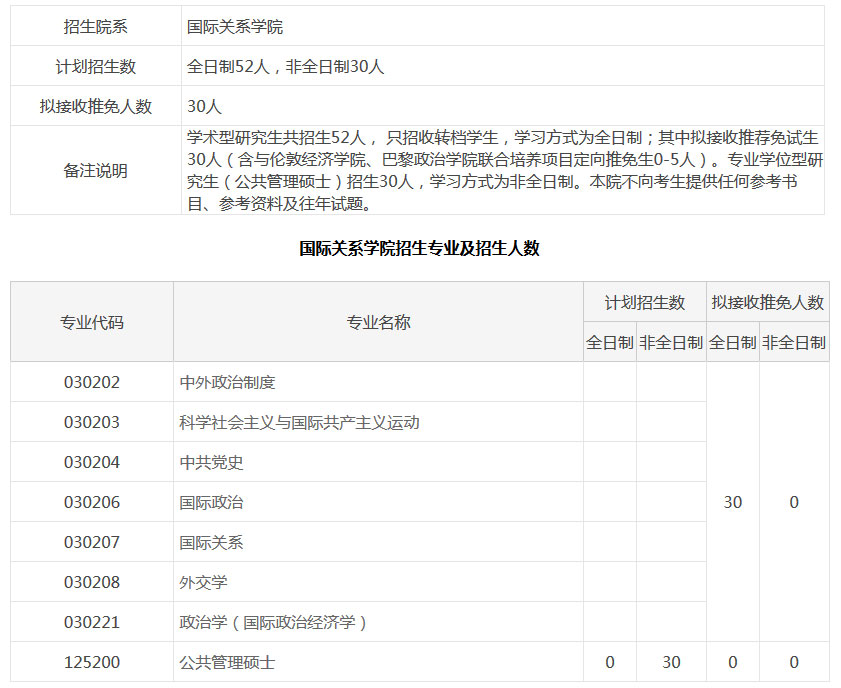Click the 030203 major code
Image resolution: width=841 pixels, height=688 pixels.
pyautogui.click(x=91, y=422)
